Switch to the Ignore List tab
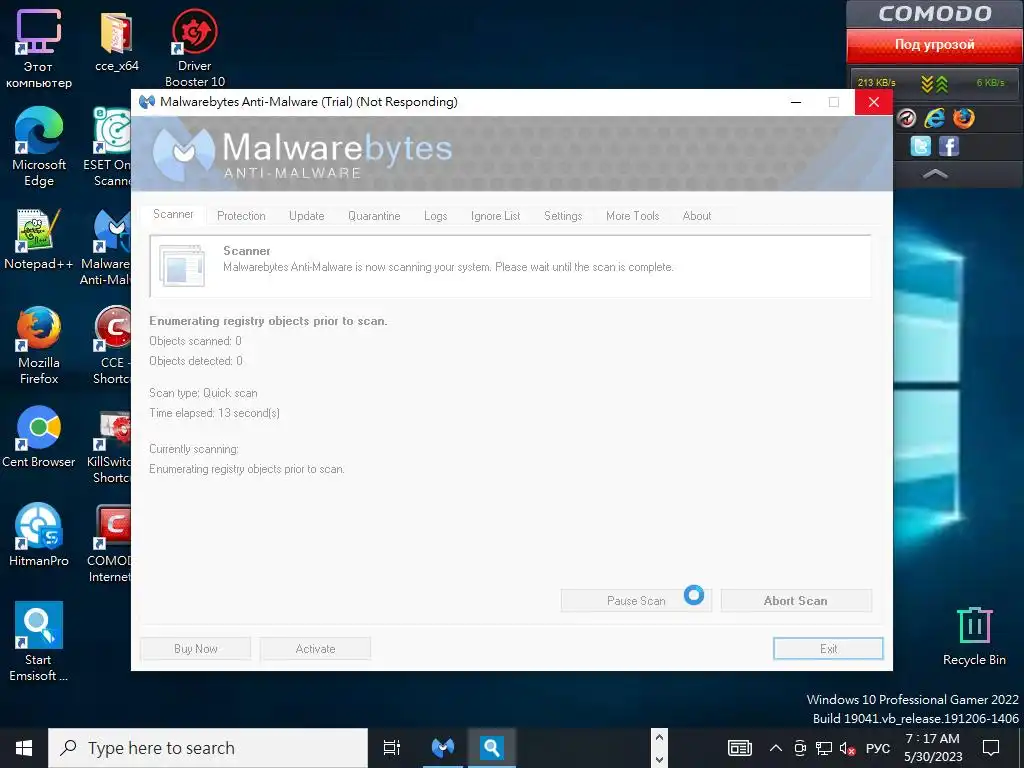Viewport: 1024px width, 768px height. point(496,216)
